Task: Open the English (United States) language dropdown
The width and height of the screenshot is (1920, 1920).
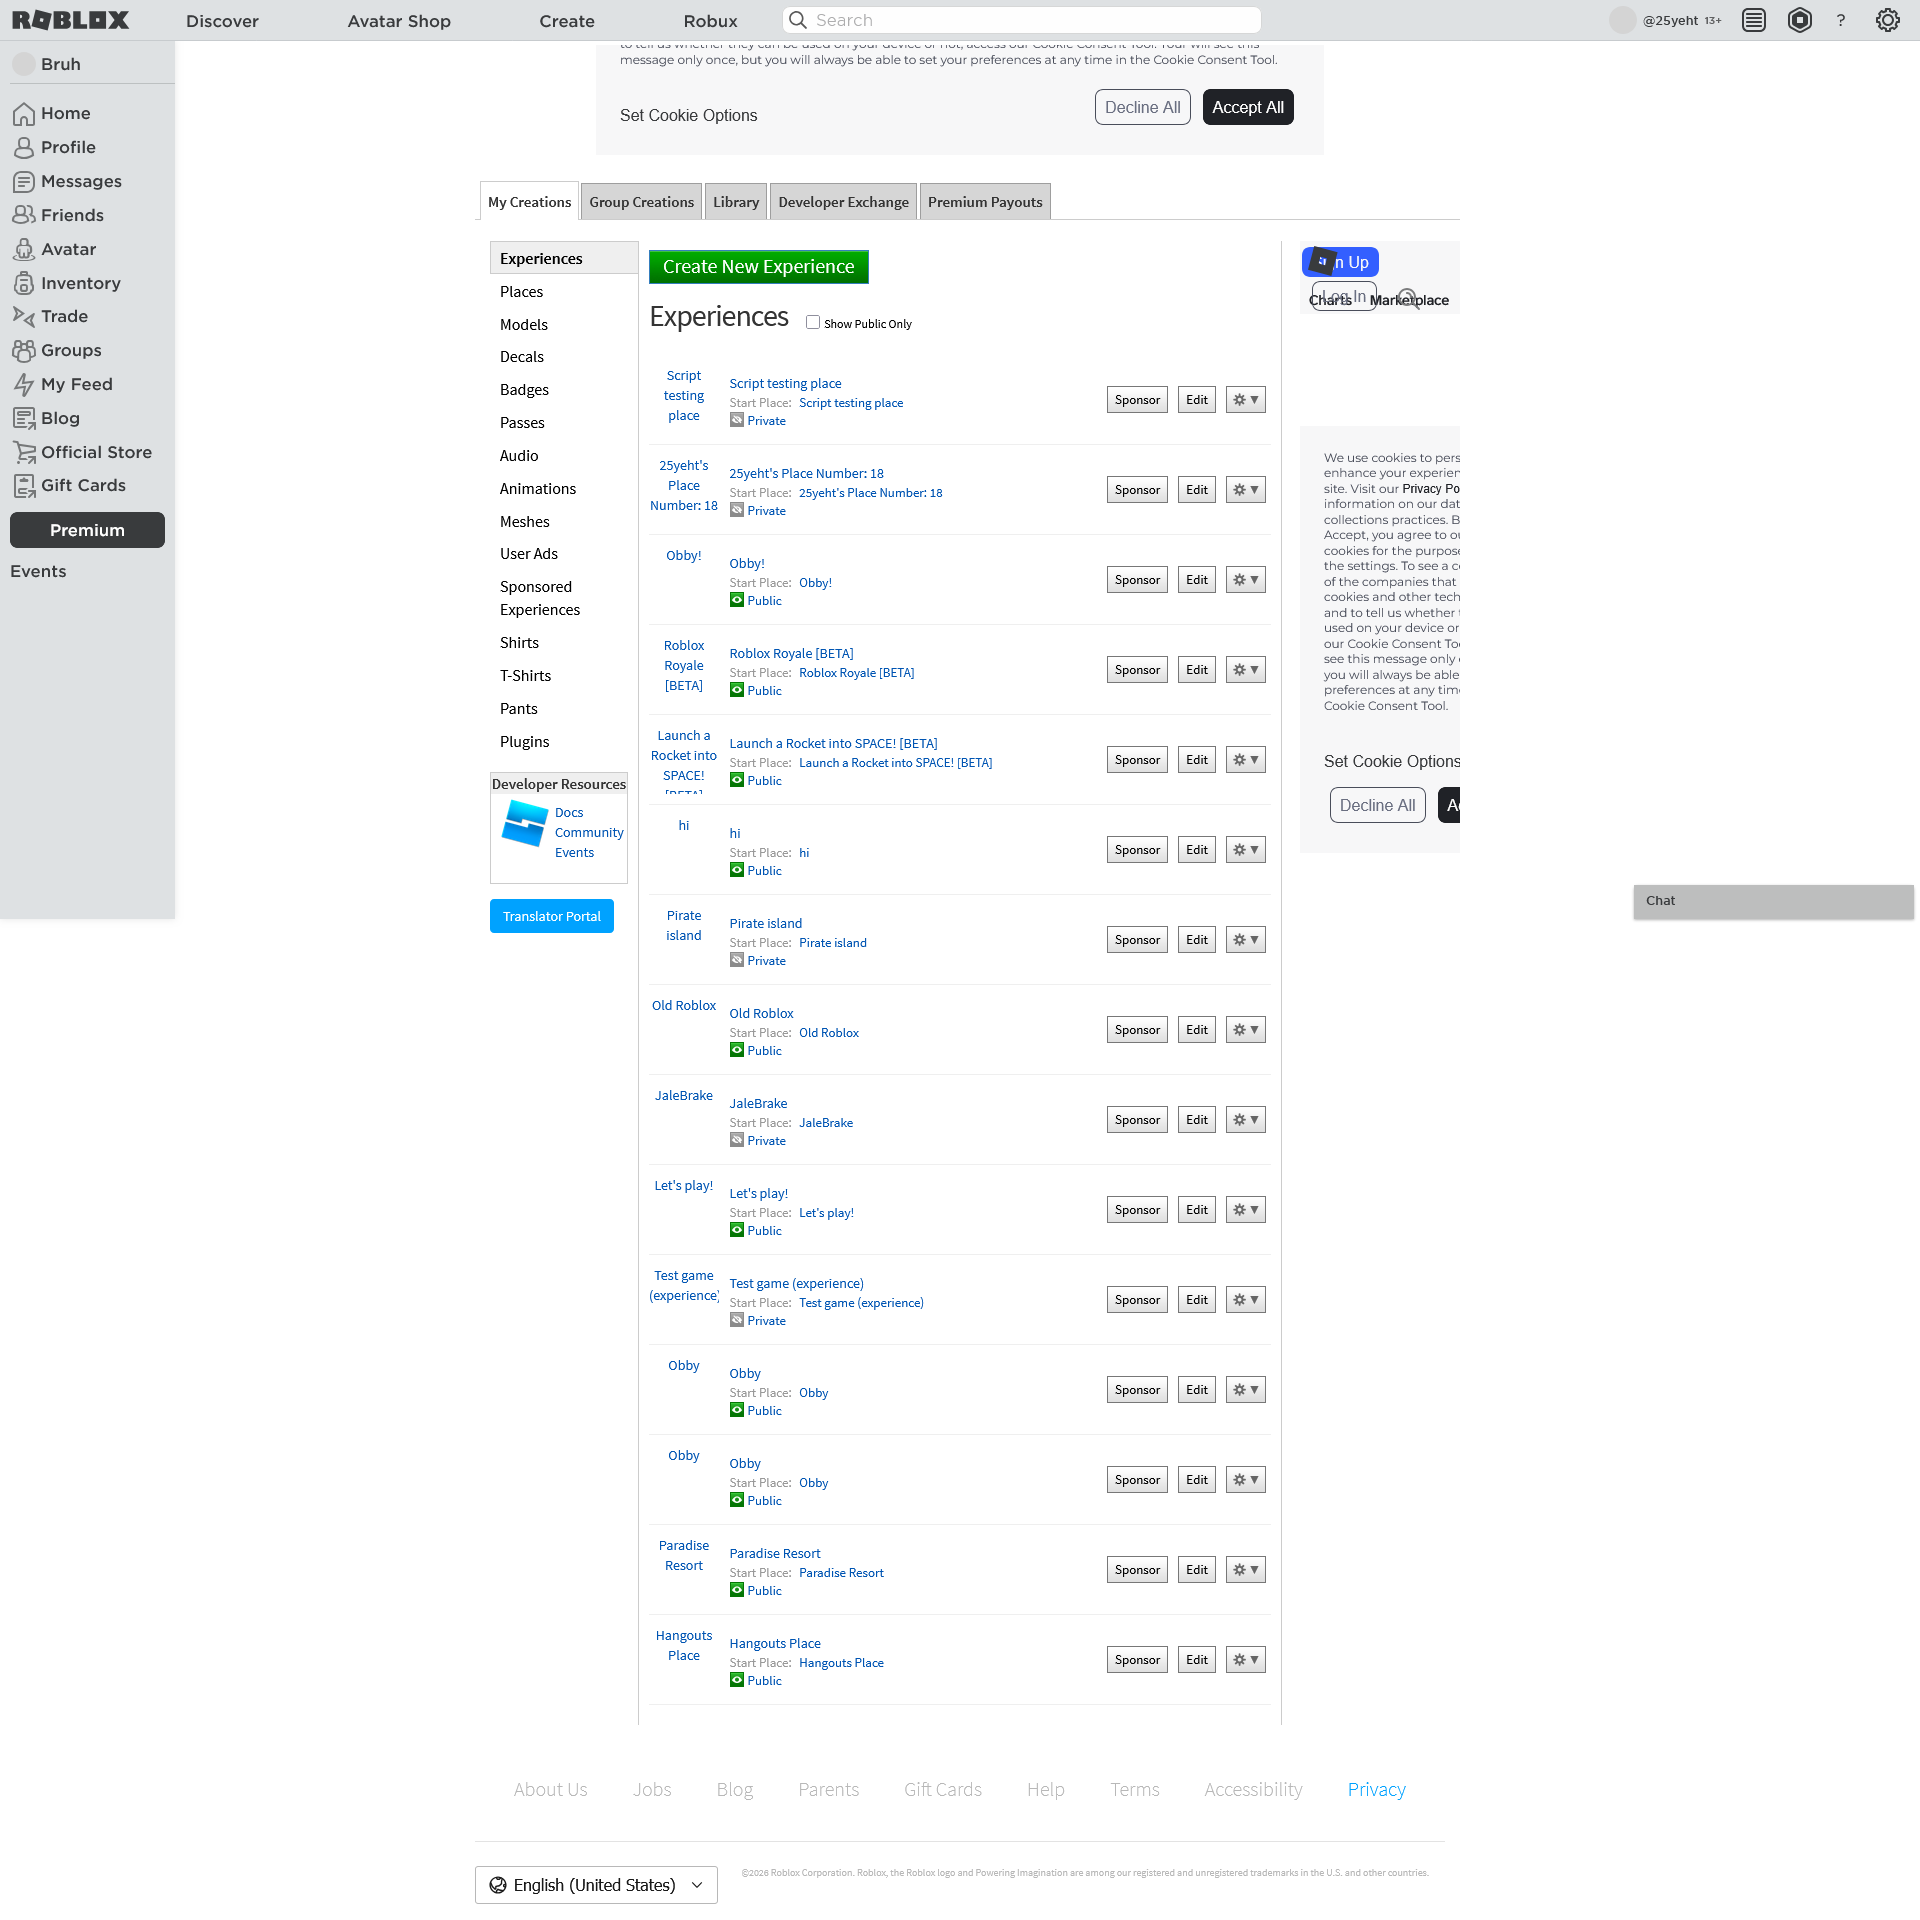Action: coord(596,1885)
